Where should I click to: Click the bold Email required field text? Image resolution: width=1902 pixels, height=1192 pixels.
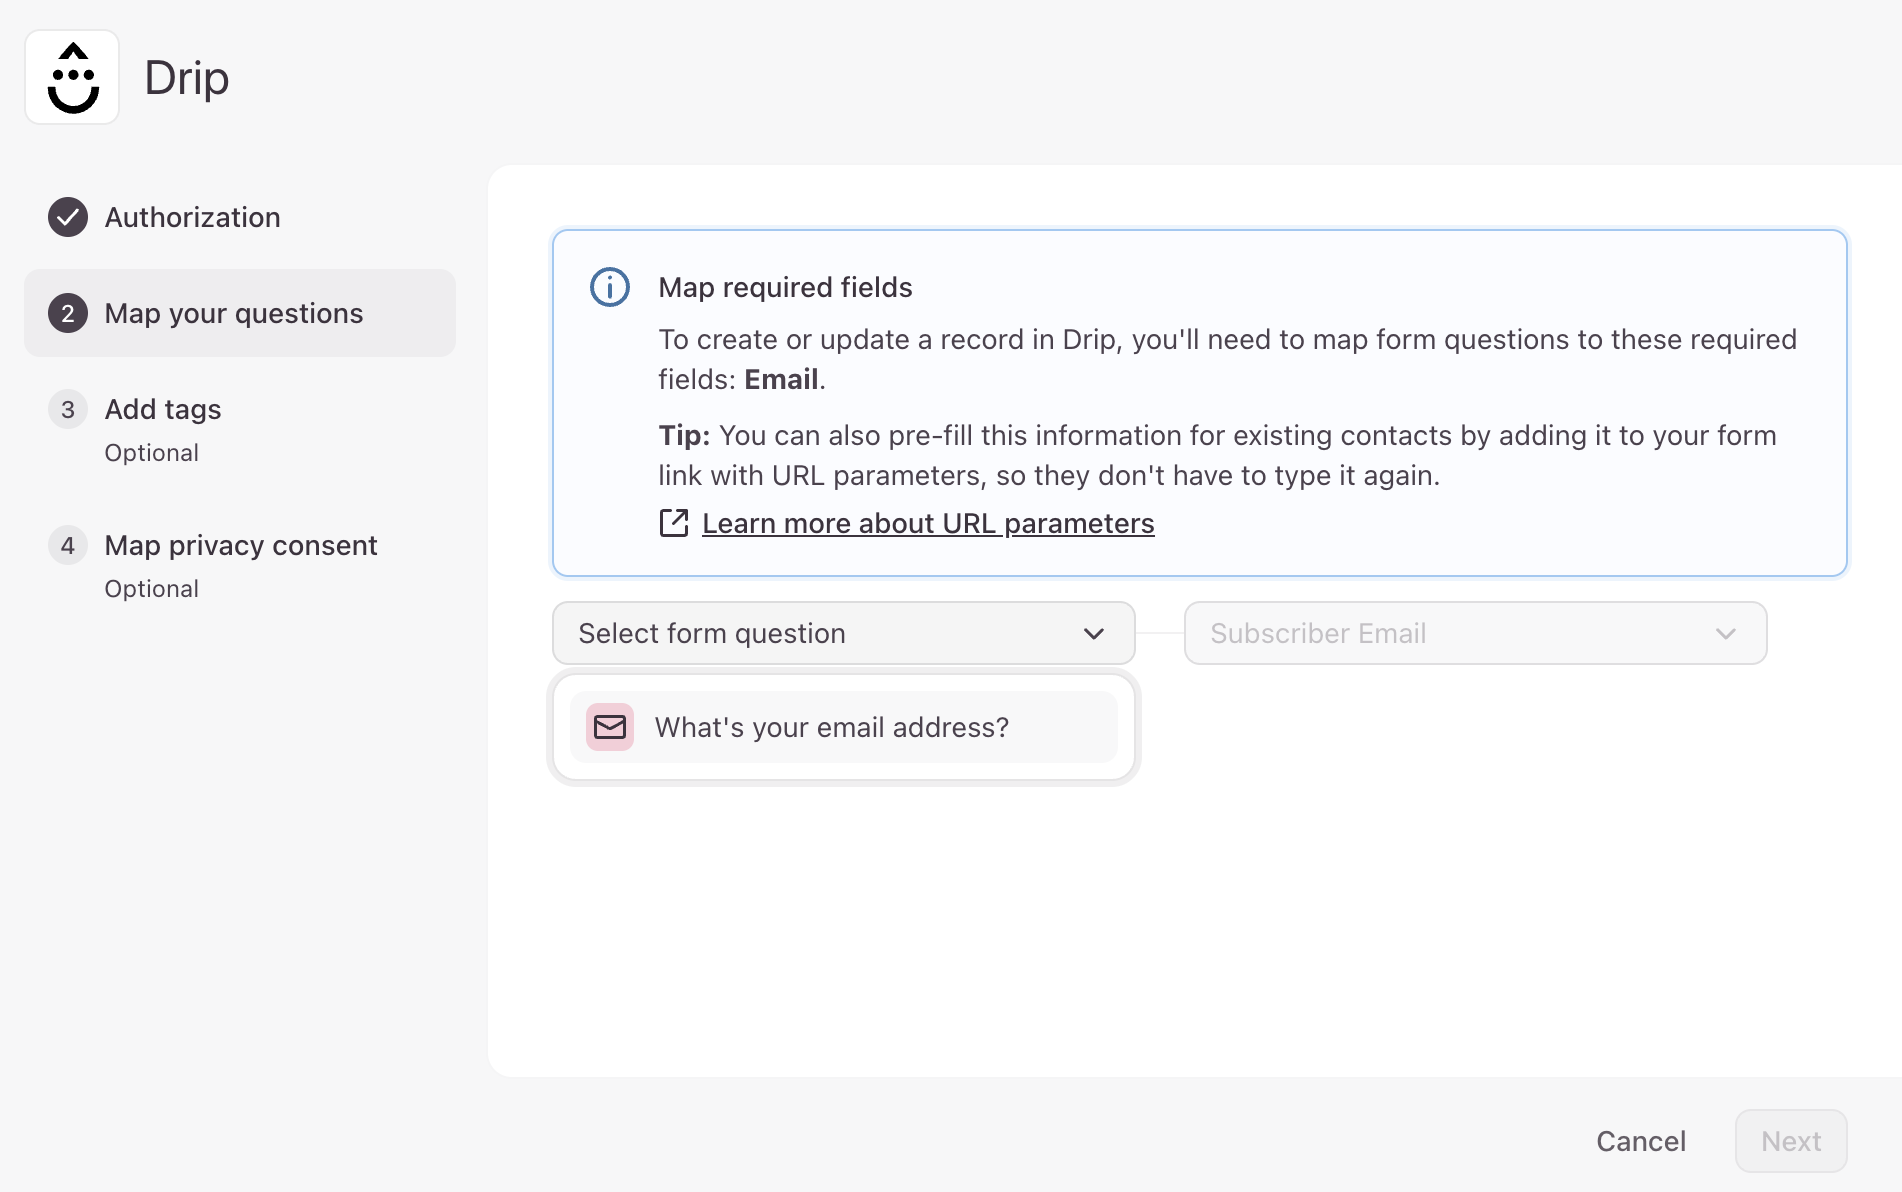point(781,379)
